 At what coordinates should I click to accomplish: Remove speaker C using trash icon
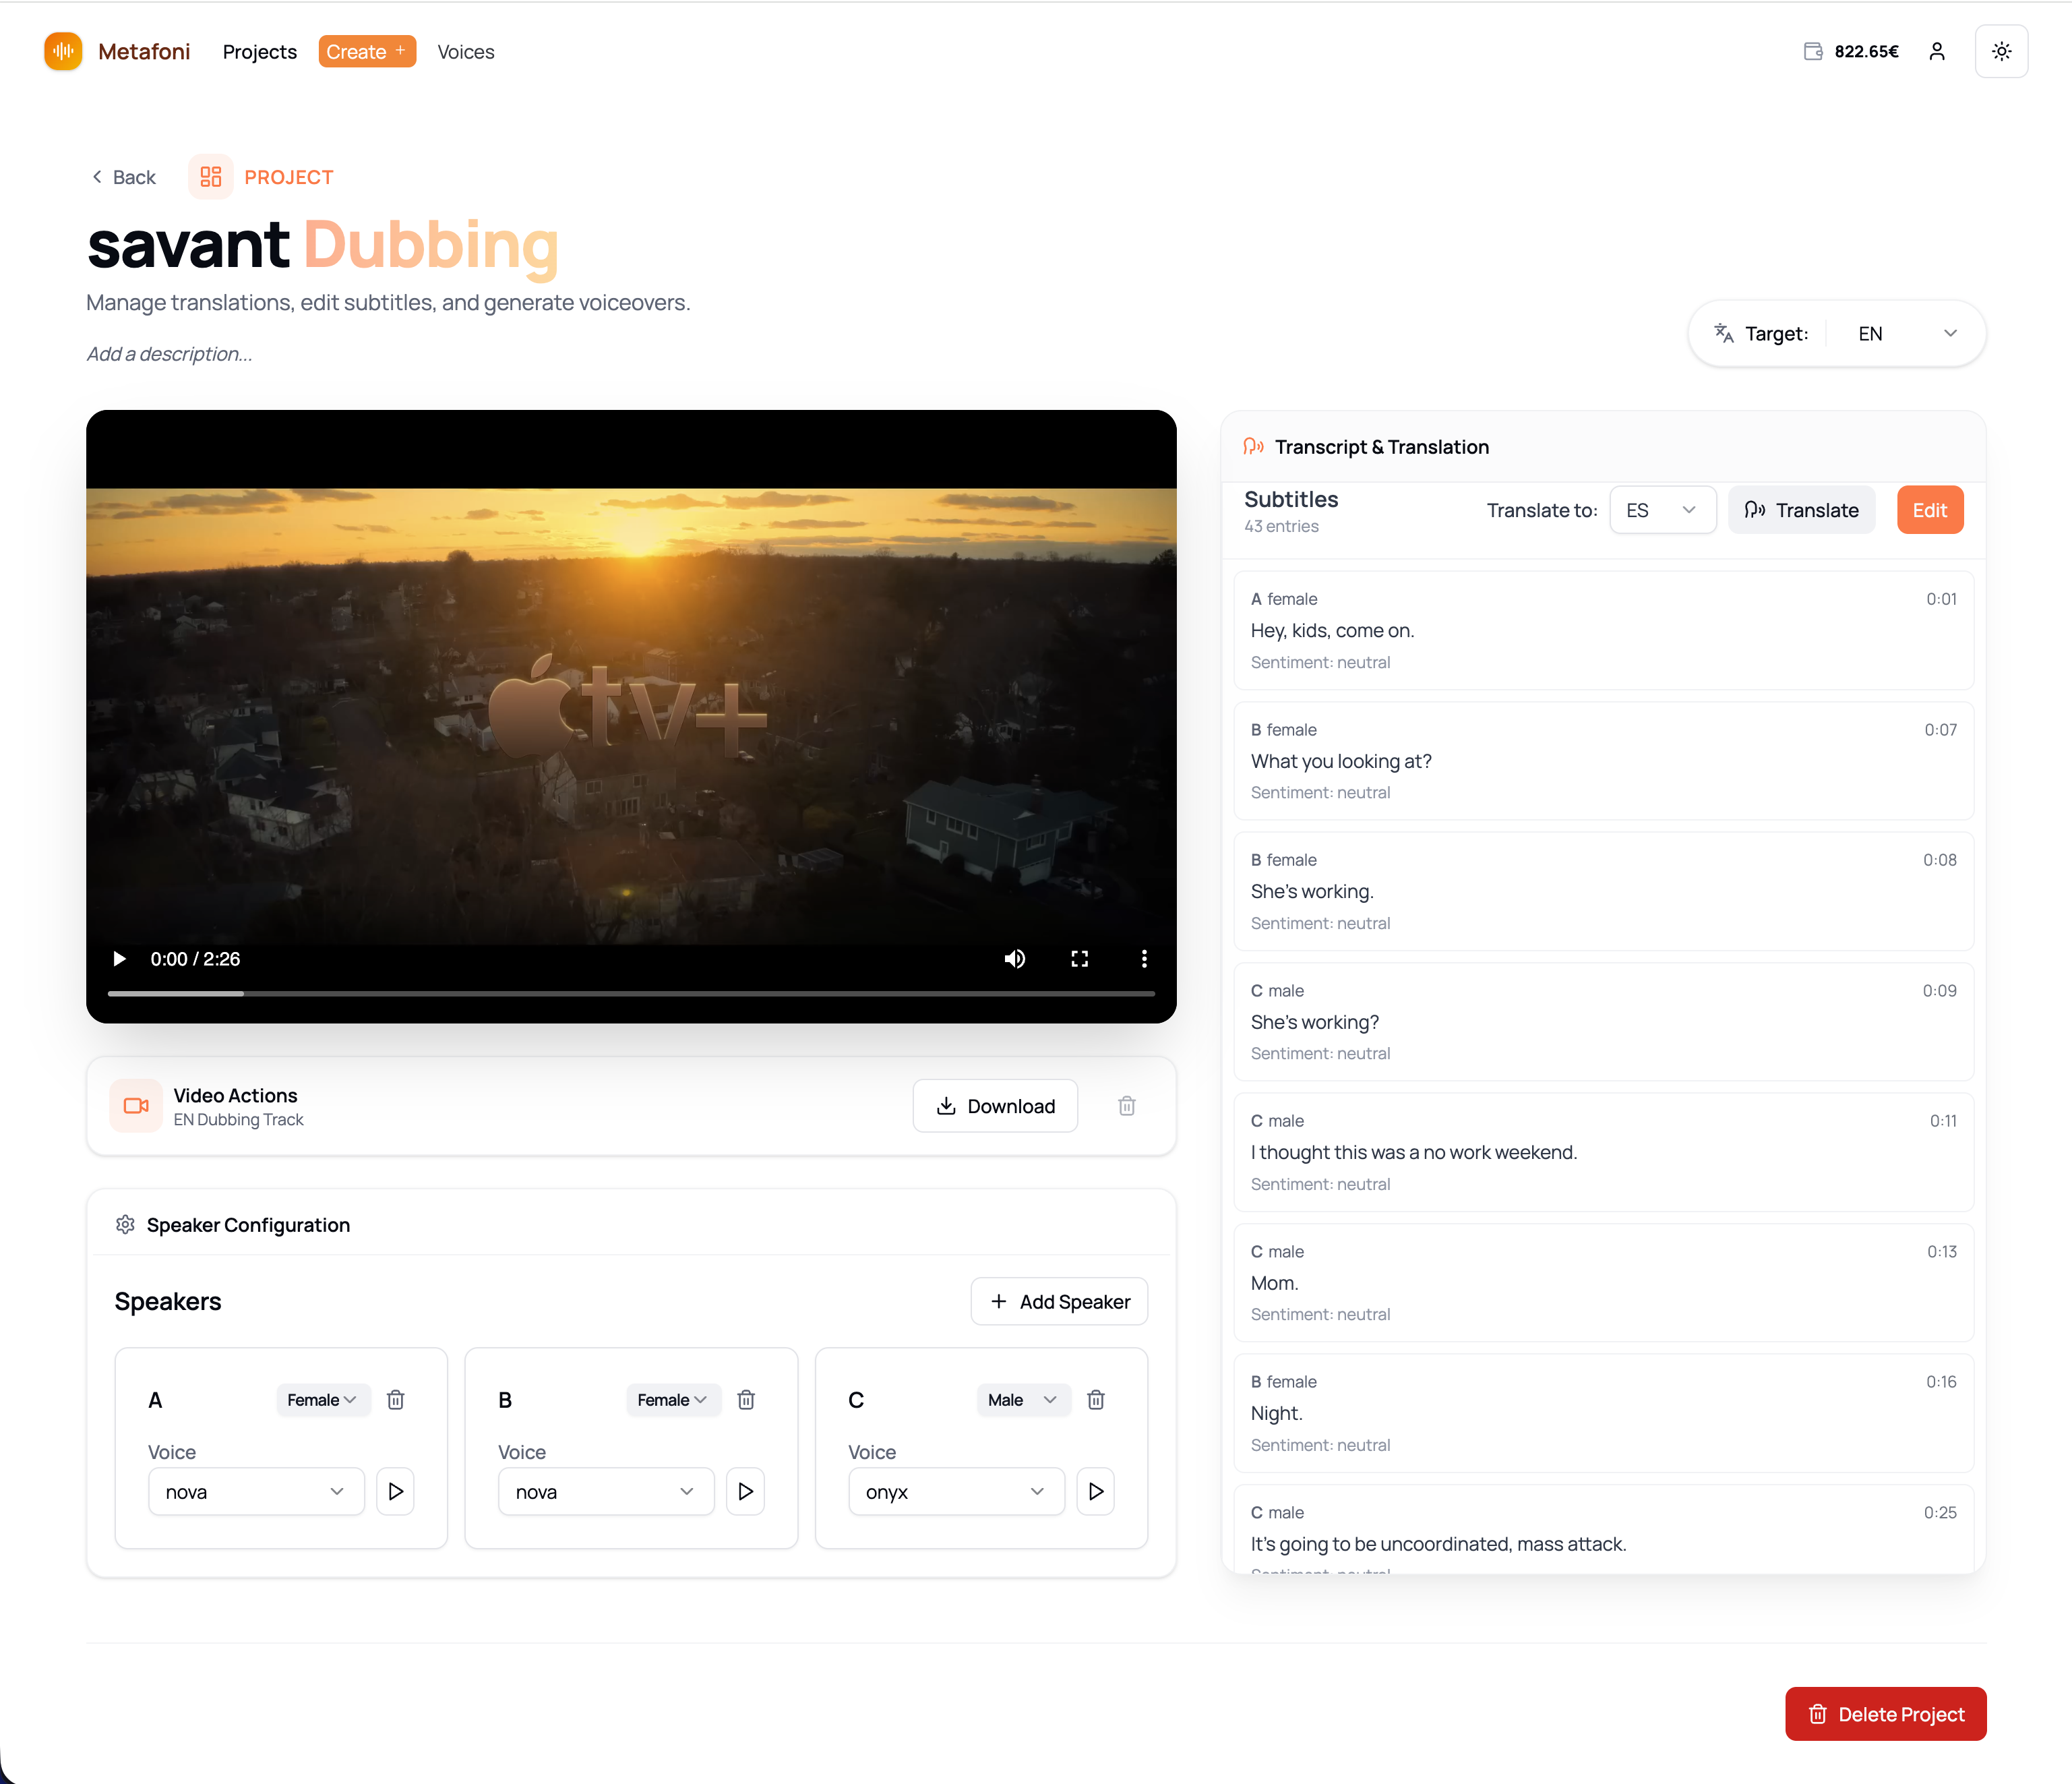coord(1096,1400)
